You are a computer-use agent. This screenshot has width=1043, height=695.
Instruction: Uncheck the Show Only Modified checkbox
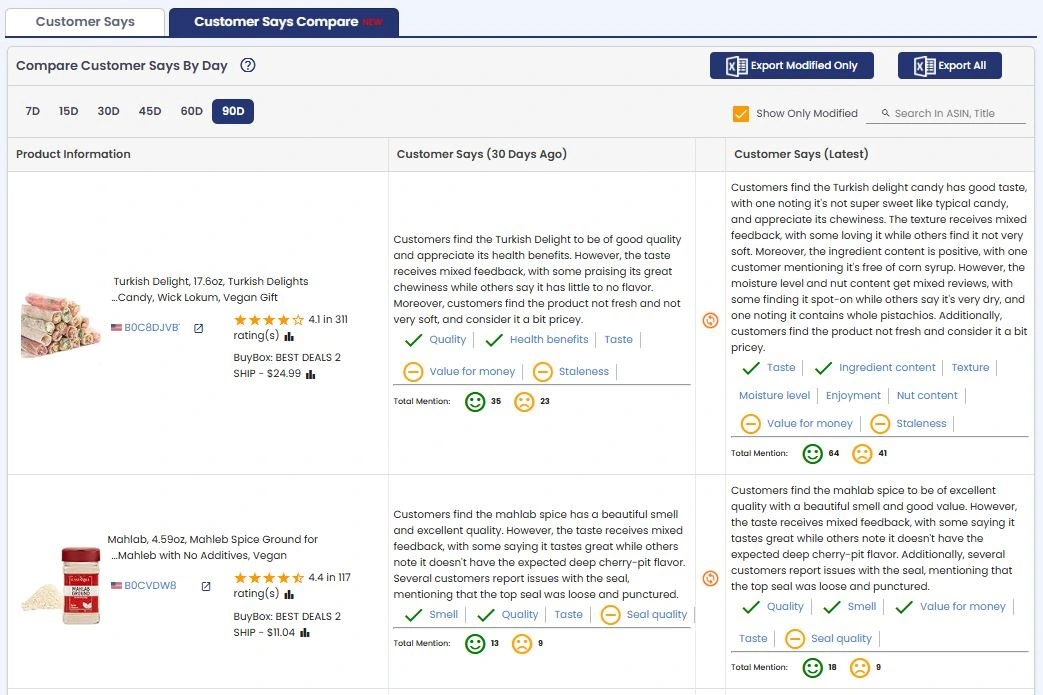[x=741, y=114]
